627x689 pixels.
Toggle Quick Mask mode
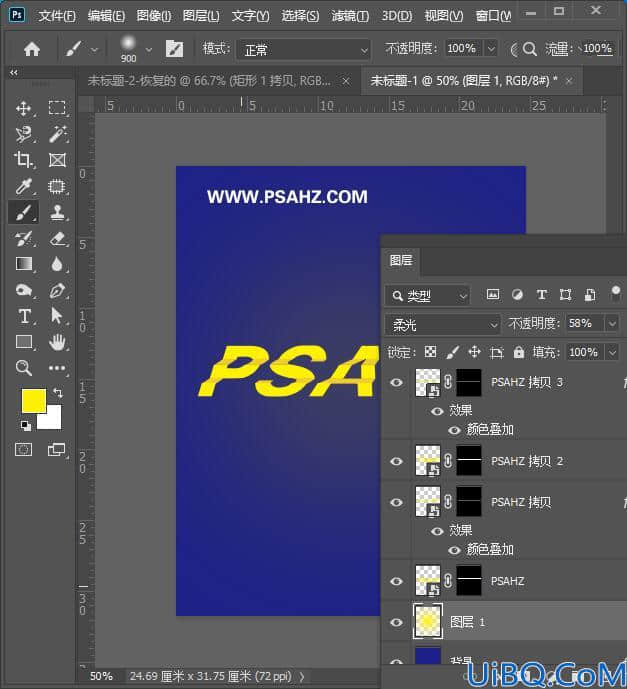coord(23,450)
